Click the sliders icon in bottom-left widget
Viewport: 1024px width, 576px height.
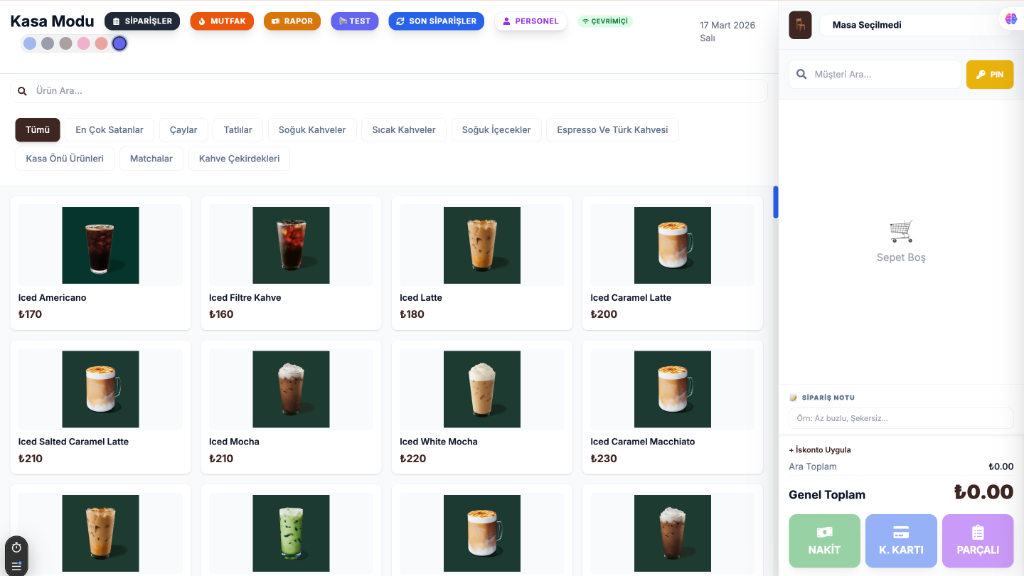[16, 566]
